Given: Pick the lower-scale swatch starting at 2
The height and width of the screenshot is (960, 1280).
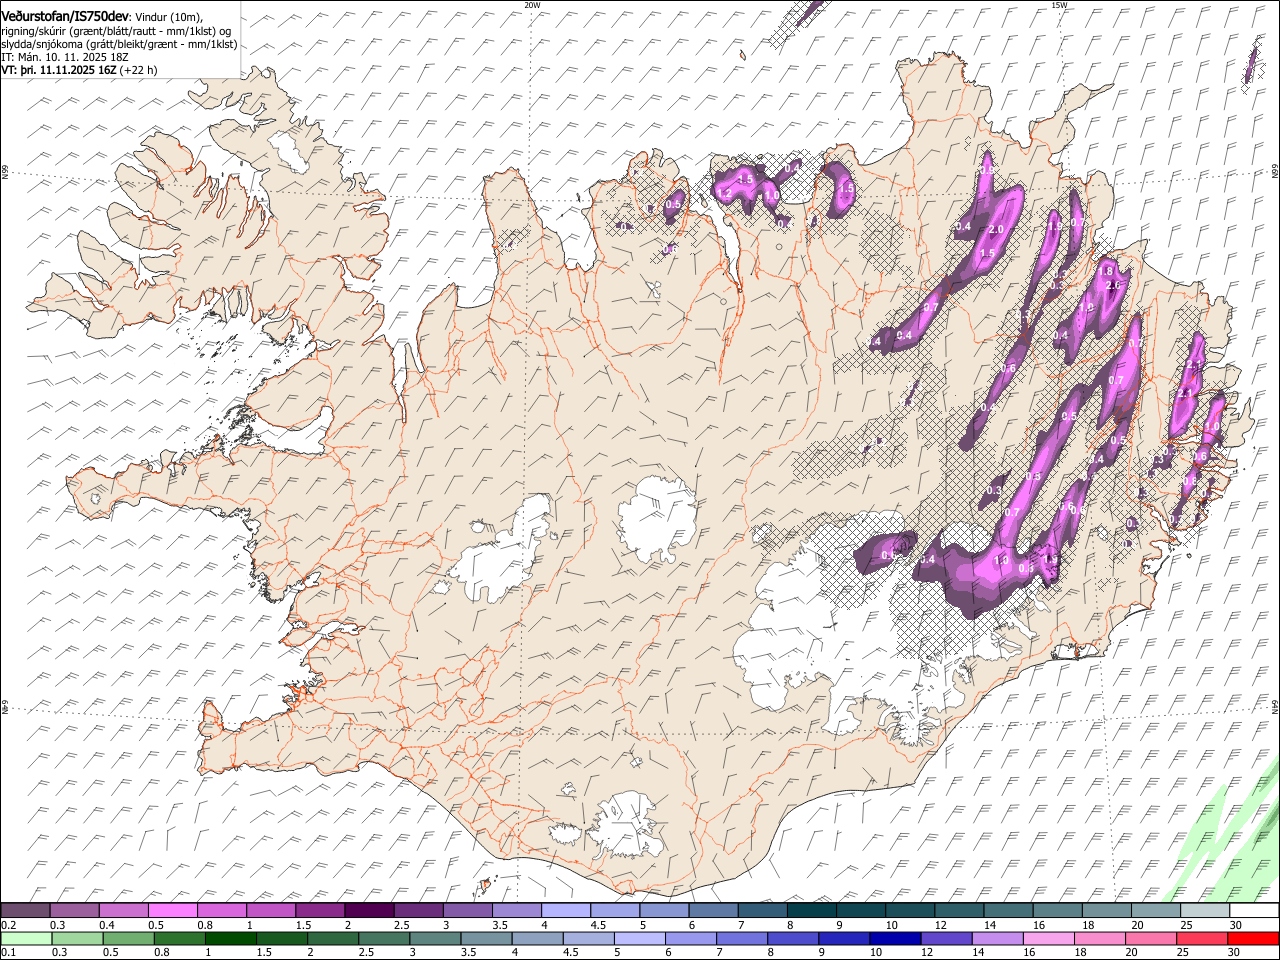Looking at the screenshot, I should pyautogui.click(x=332, y=938).
